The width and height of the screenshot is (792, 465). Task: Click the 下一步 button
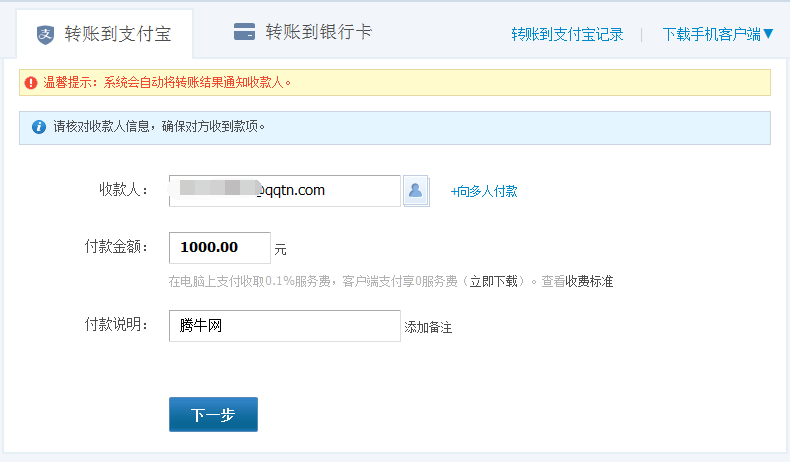pos(213,415)
